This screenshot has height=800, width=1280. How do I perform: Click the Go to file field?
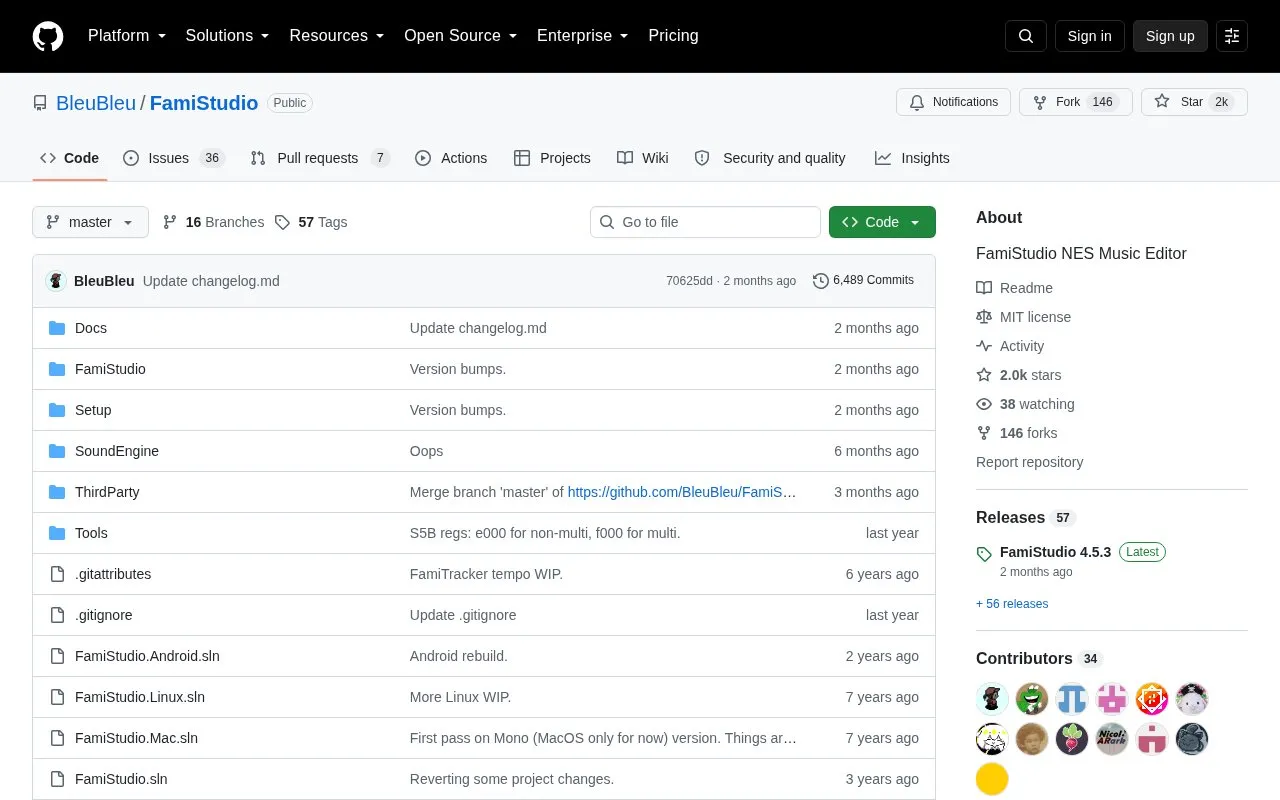coord(705,222)
